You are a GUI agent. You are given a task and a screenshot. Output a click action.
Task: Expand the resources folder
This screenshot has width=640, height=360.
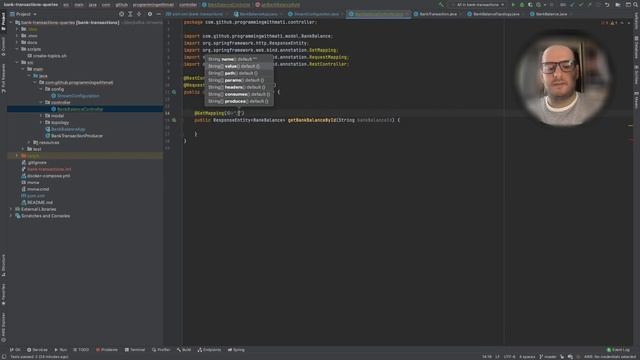(x=29, y=142)
